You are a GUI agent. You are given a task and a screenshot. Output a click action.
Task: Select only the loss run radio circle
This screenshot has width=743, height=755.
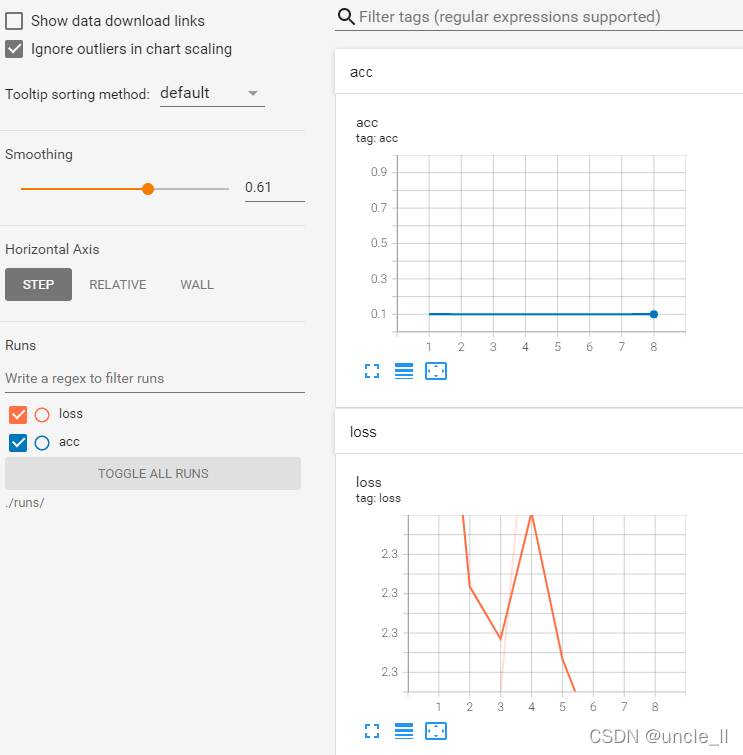(42, 415)
